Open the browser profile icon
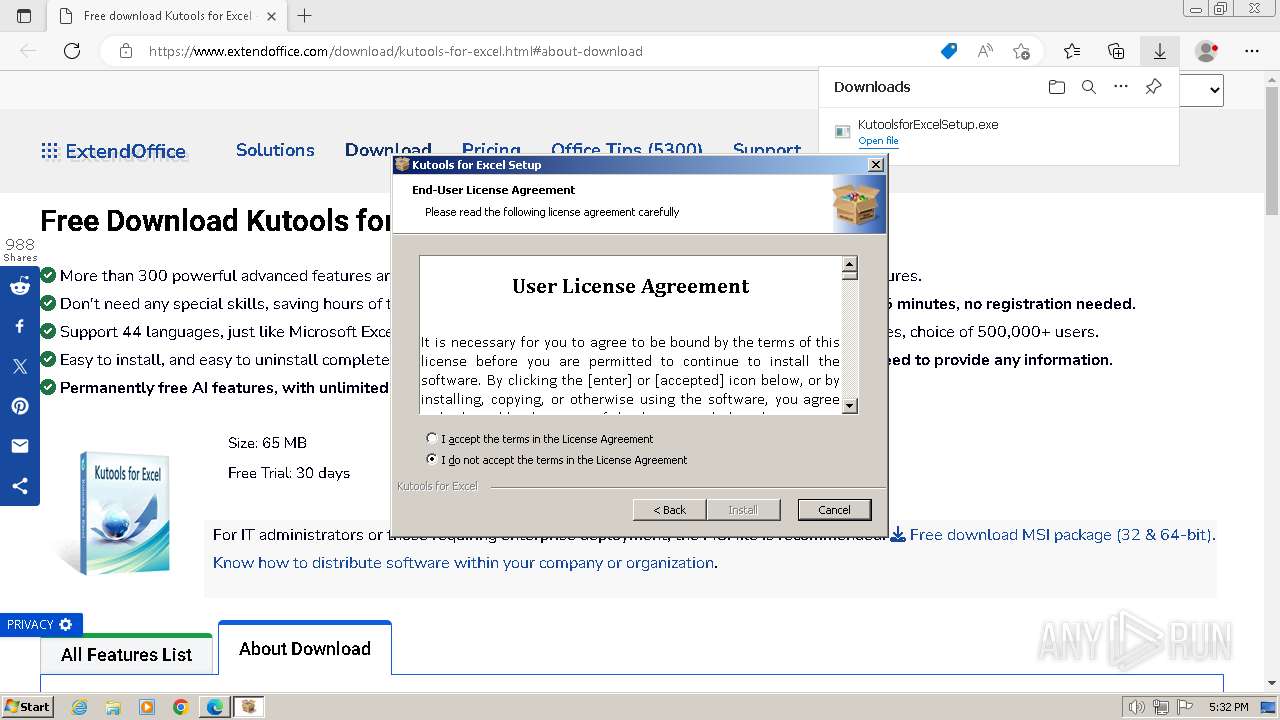This screenshot has width=1280, height=720. [x=1207, y=51]
